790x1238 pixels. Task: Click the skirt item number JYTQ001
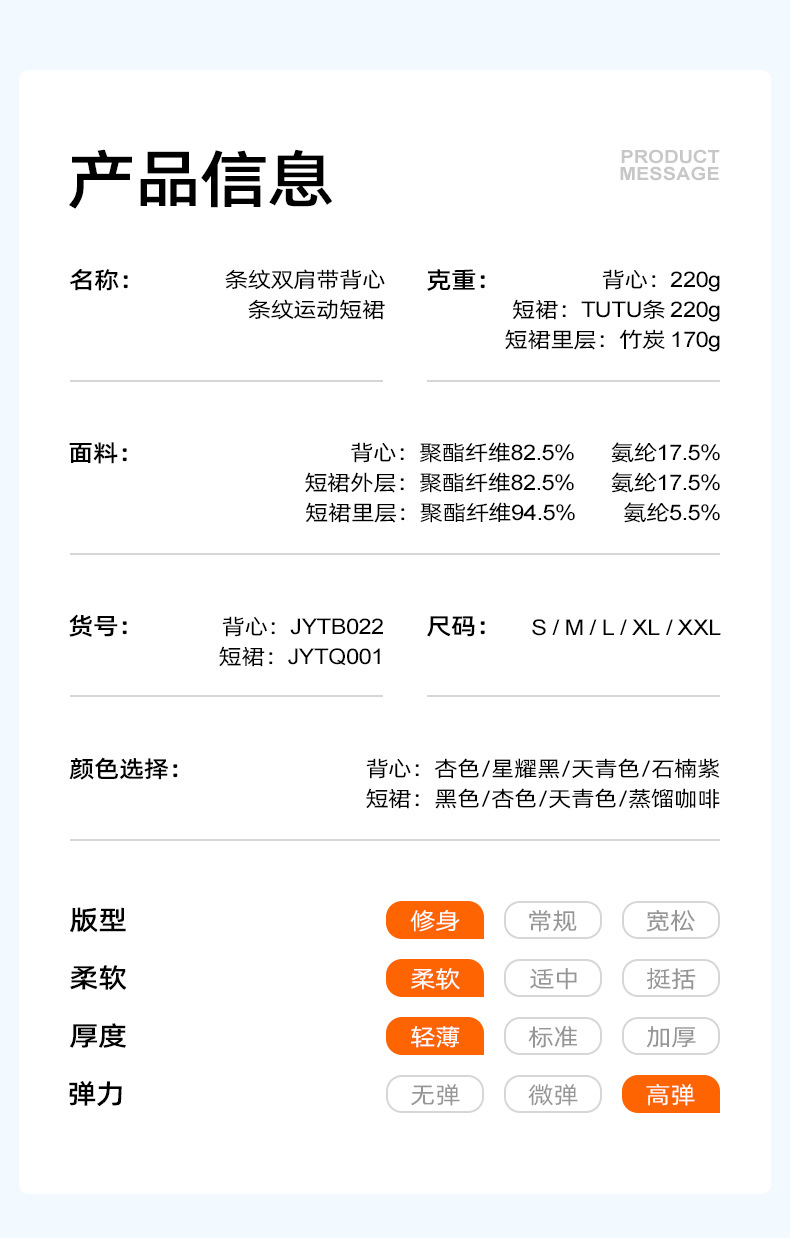tap(335, 657)
